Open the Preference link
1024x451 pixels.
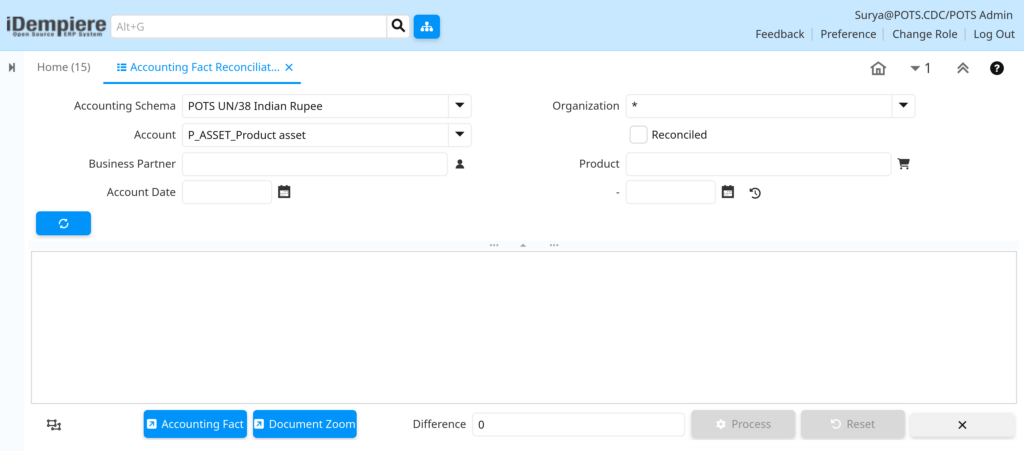848,35
